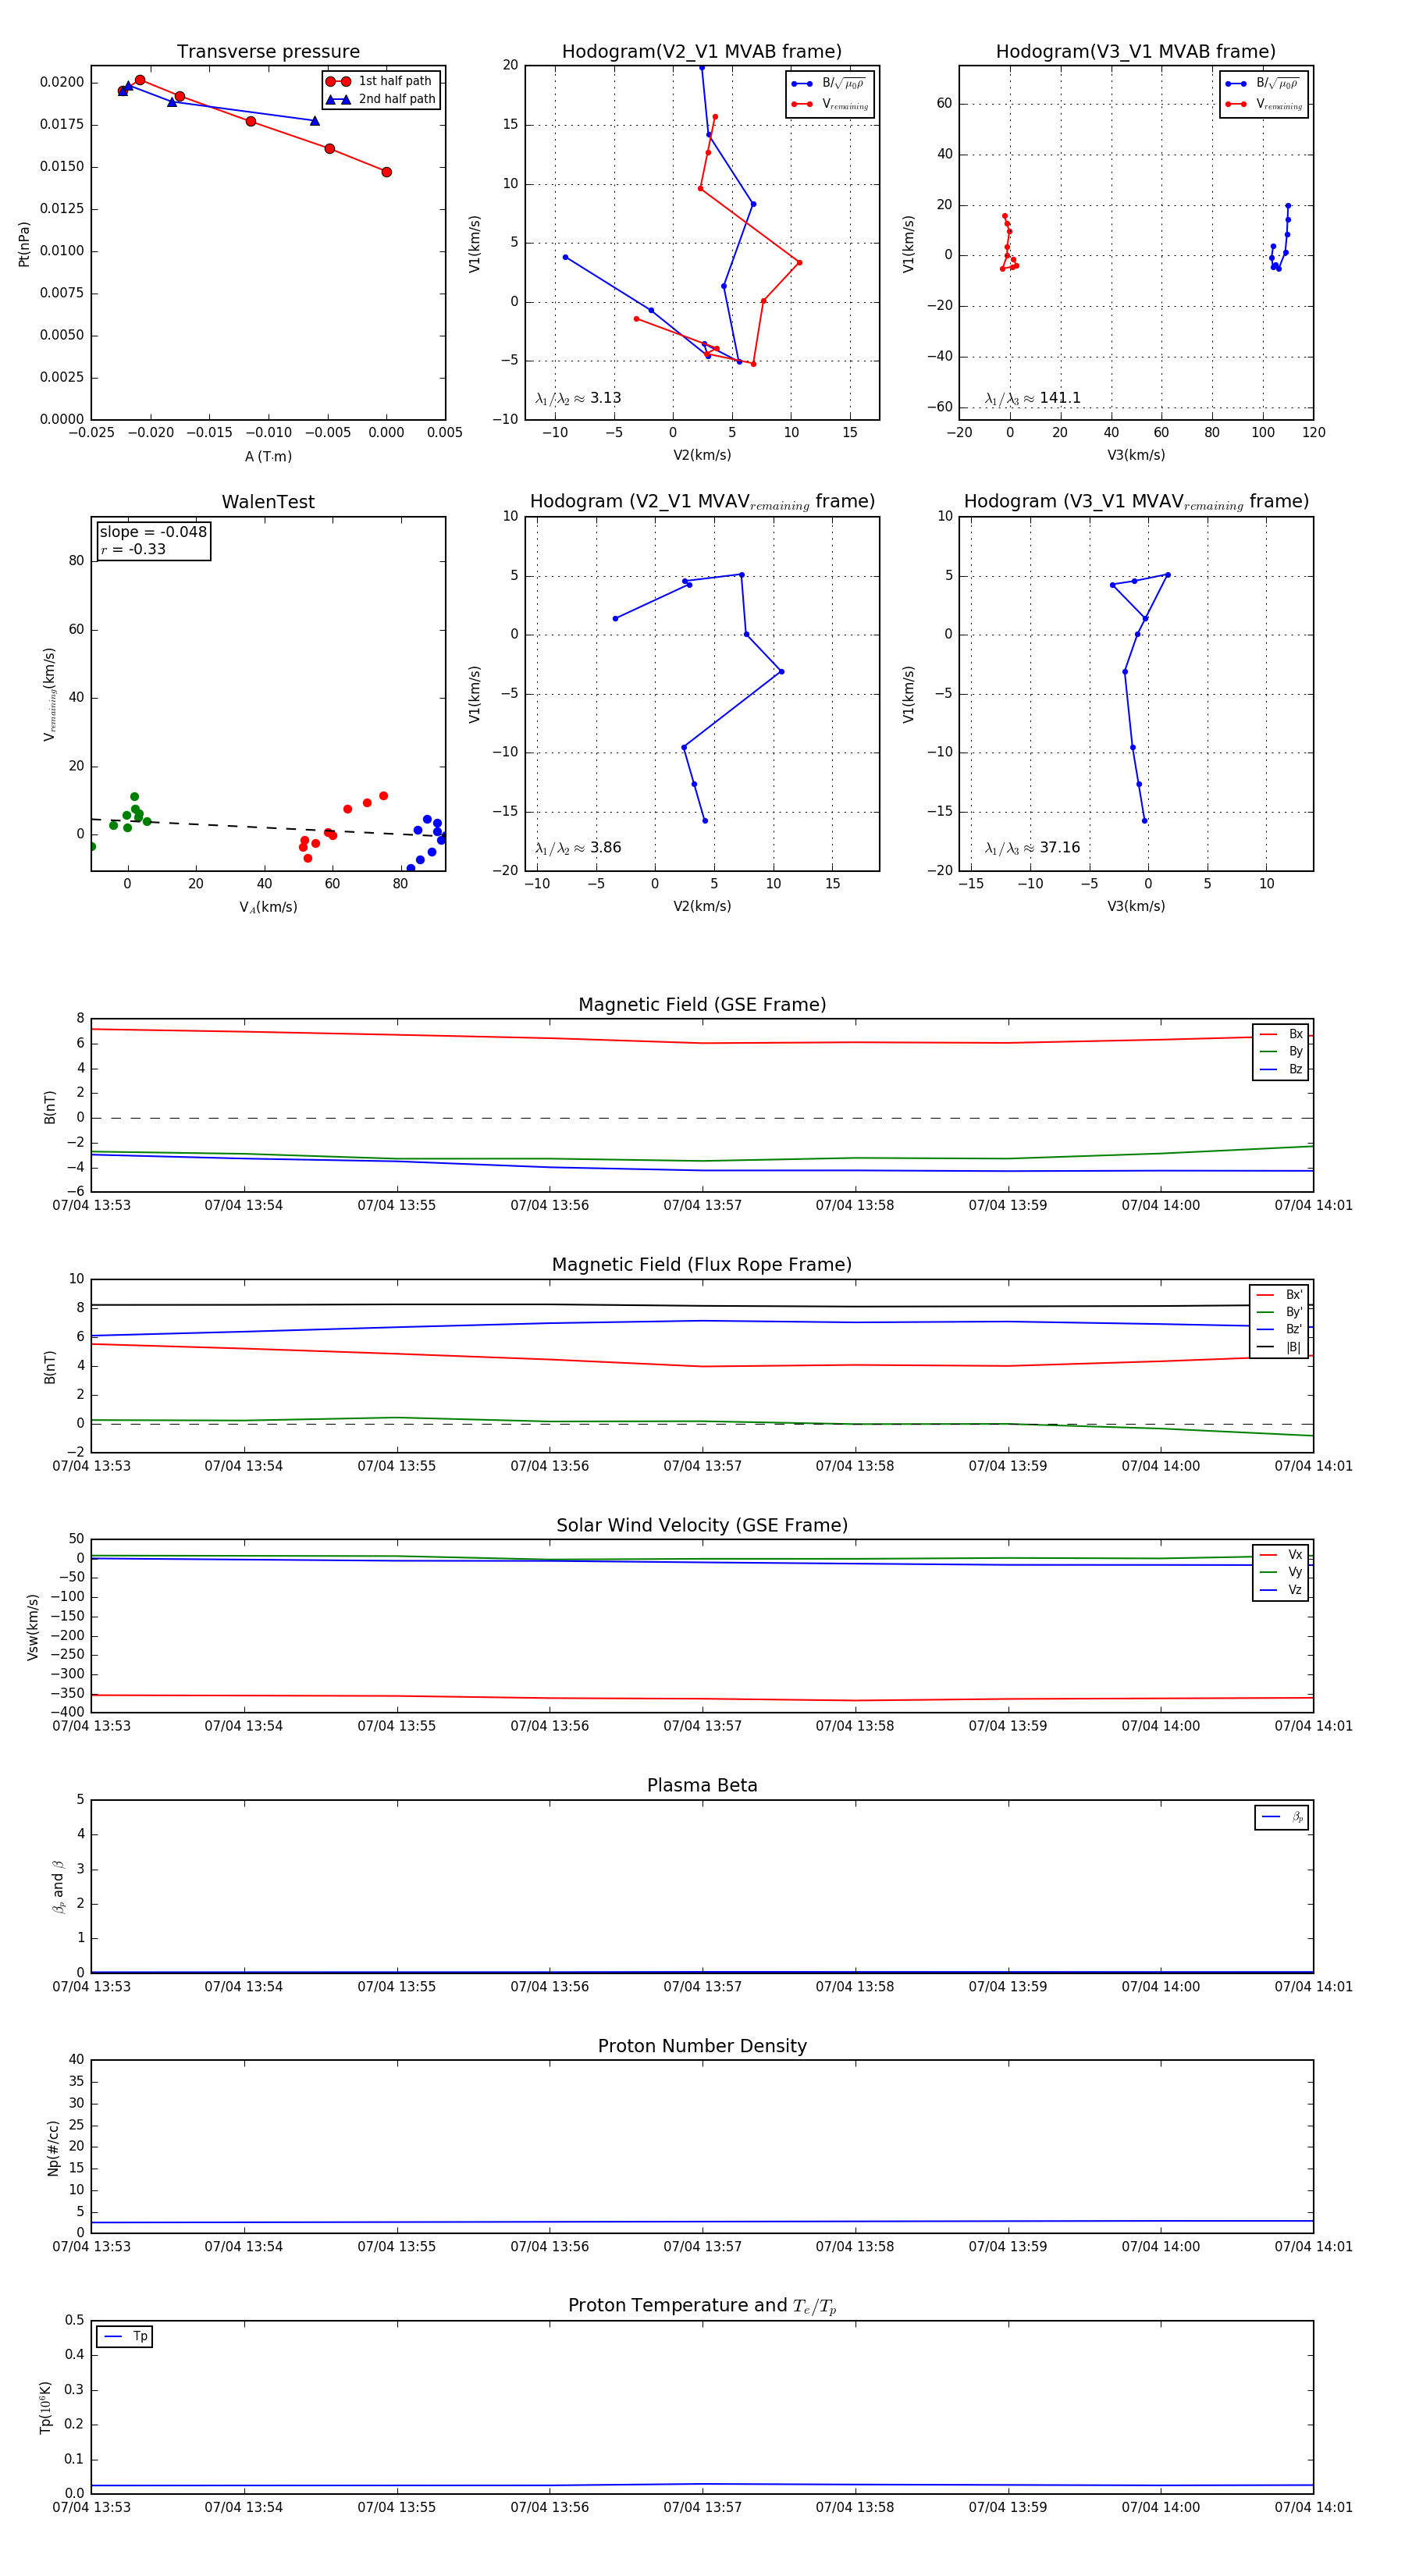
Task: Click the Tp legend in Proton Temperature plot
Action: tap(125, 2337)
